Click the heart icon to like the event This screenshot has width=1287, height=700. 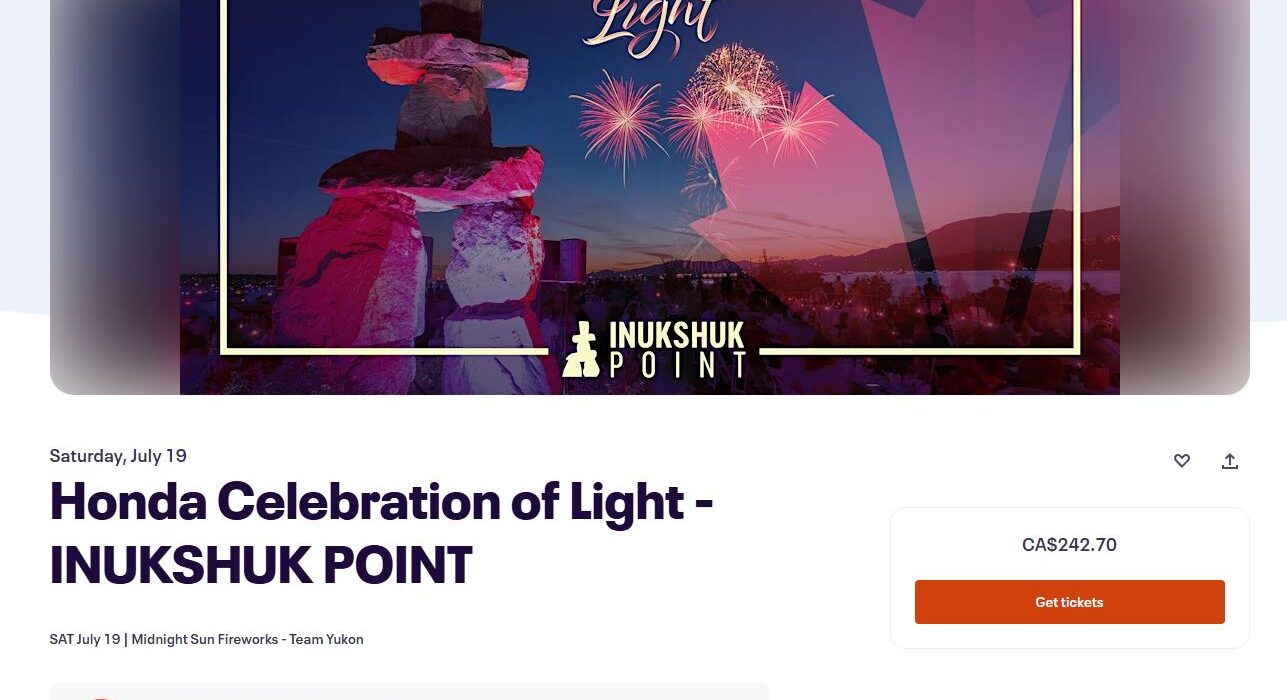click(x=1182, y=461)
